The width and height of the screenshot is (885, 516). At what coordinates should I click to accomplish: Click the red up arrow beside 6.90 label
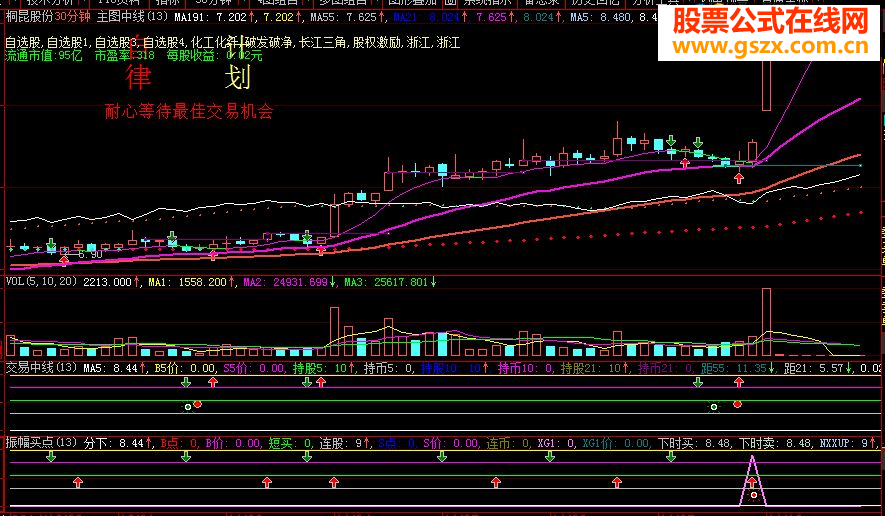pyautogui.click(x=64, y=260)
